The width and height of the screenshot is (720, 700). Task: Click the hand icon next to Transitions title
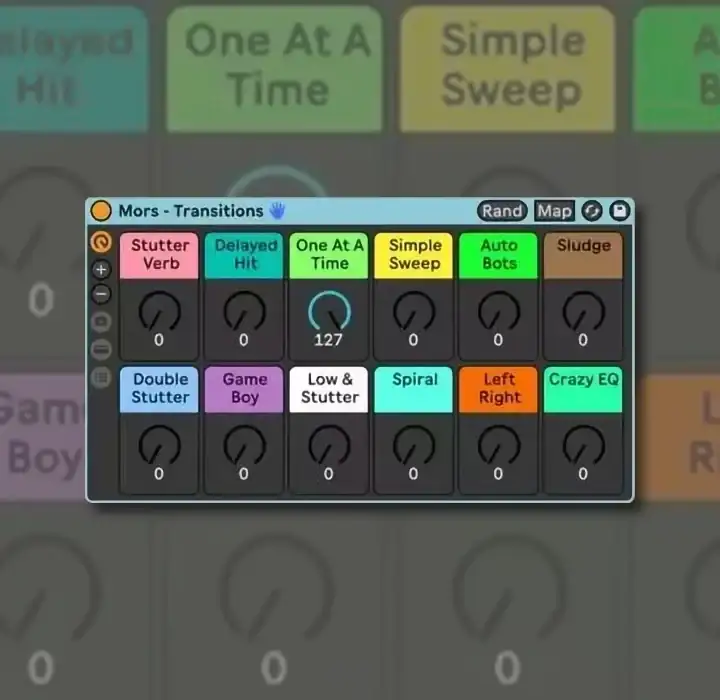(x=277, y=210)
